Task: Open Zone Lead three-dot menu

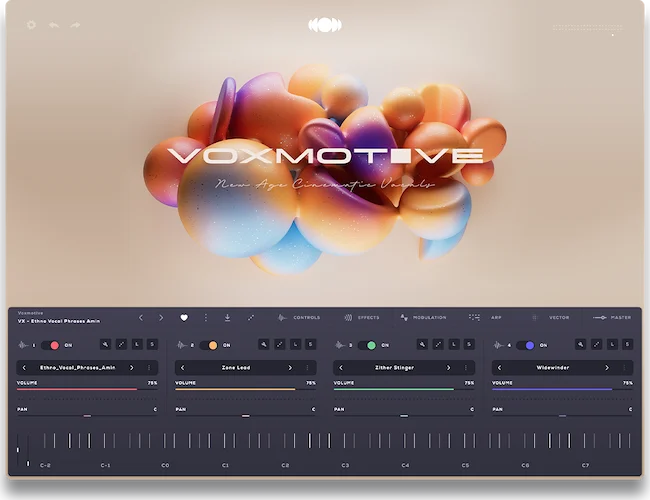Action: click(307, 368)
